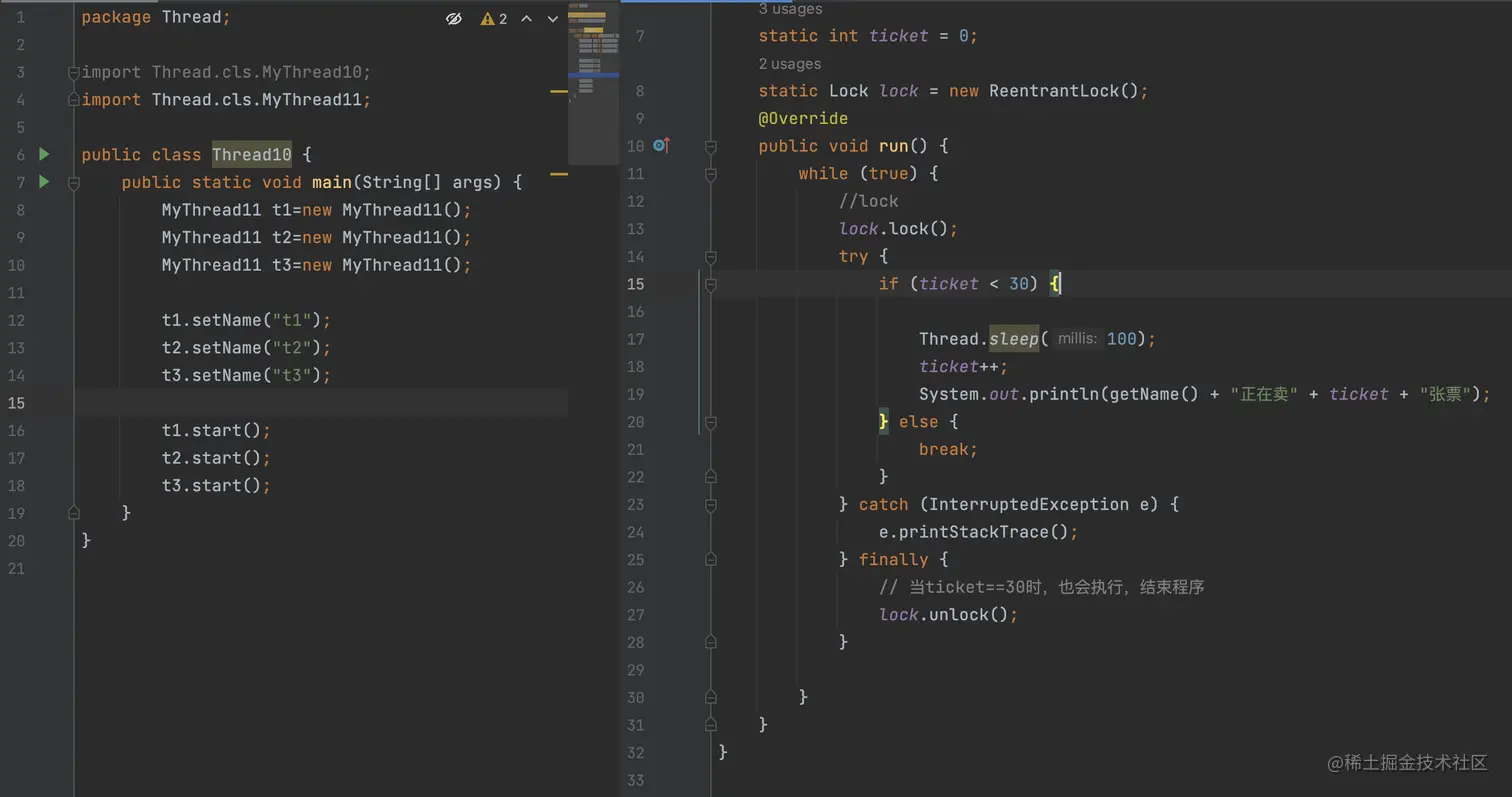Collapse the finally block fold marker
The image size is (1512, 797).
coord(710,560)
